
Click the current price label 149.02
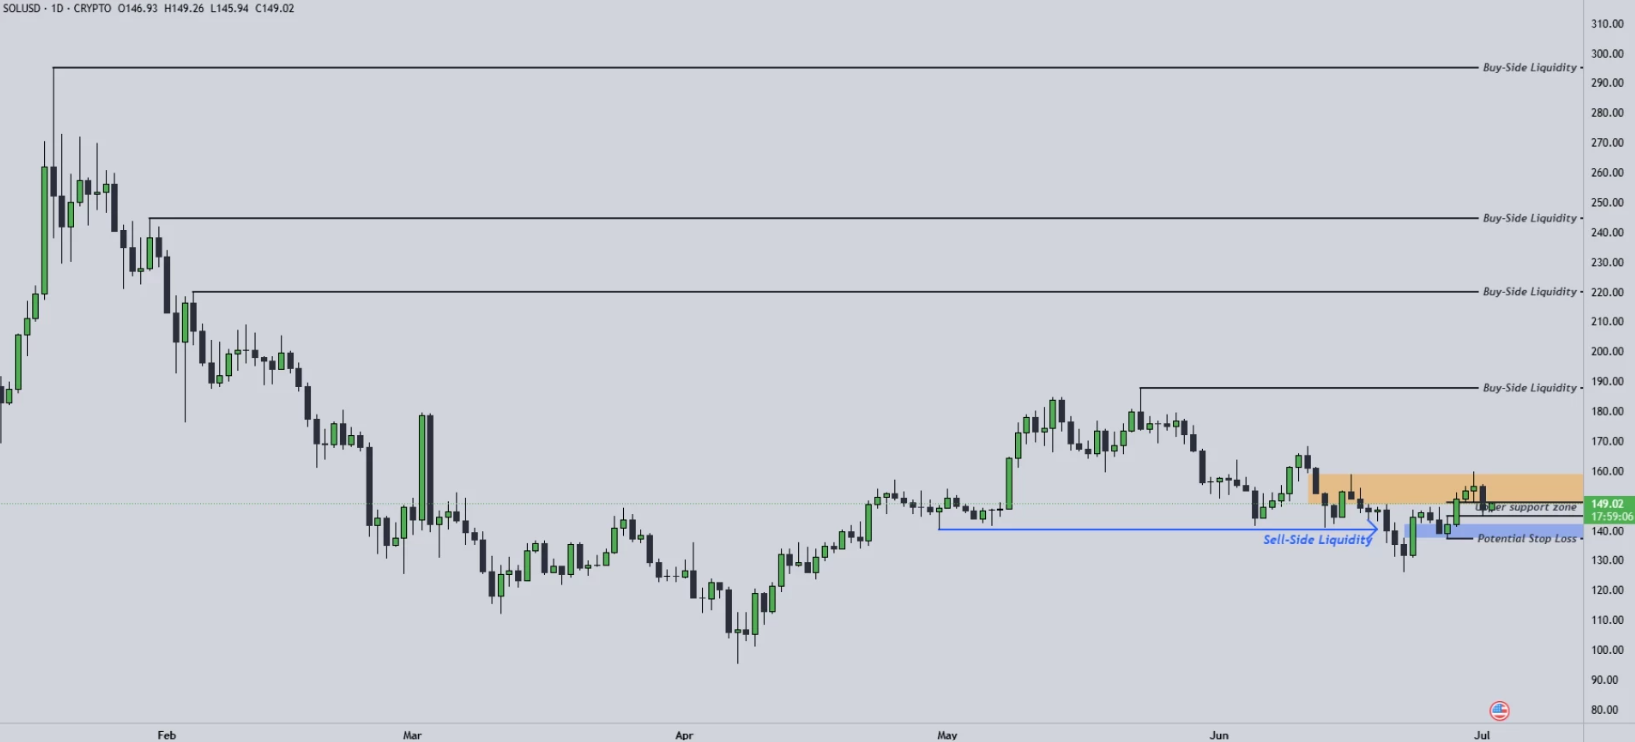tap(1607, 504)
